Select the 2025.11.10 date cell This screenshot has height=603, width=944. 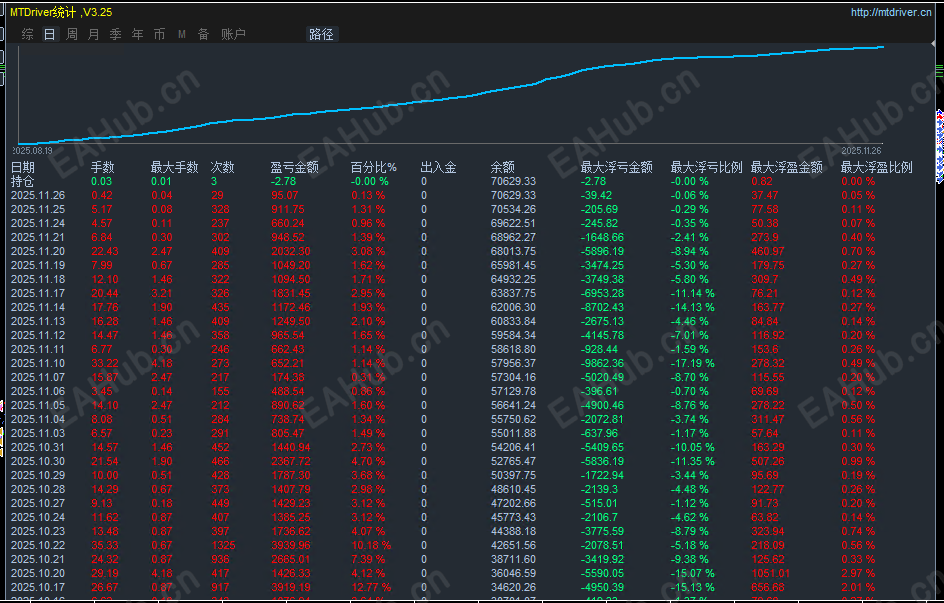pos(38,363)
